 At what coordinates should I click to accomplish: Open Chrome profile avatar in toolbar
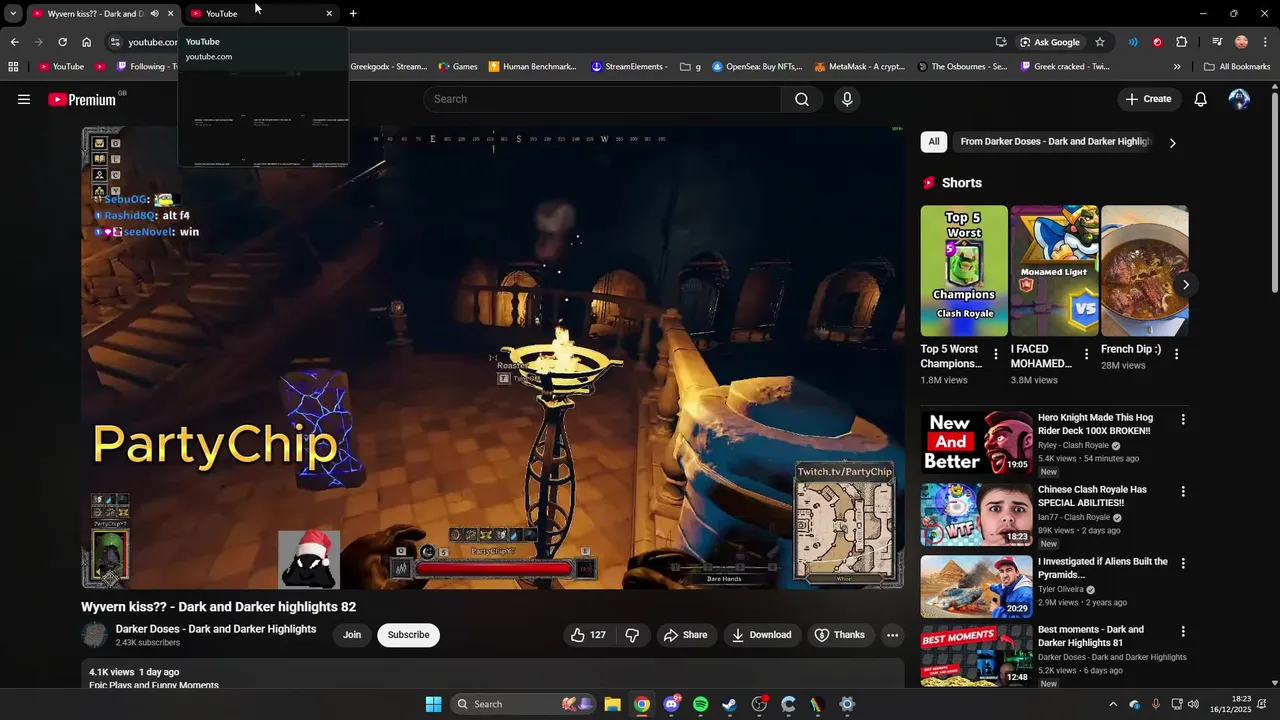tap(1241, 42)
